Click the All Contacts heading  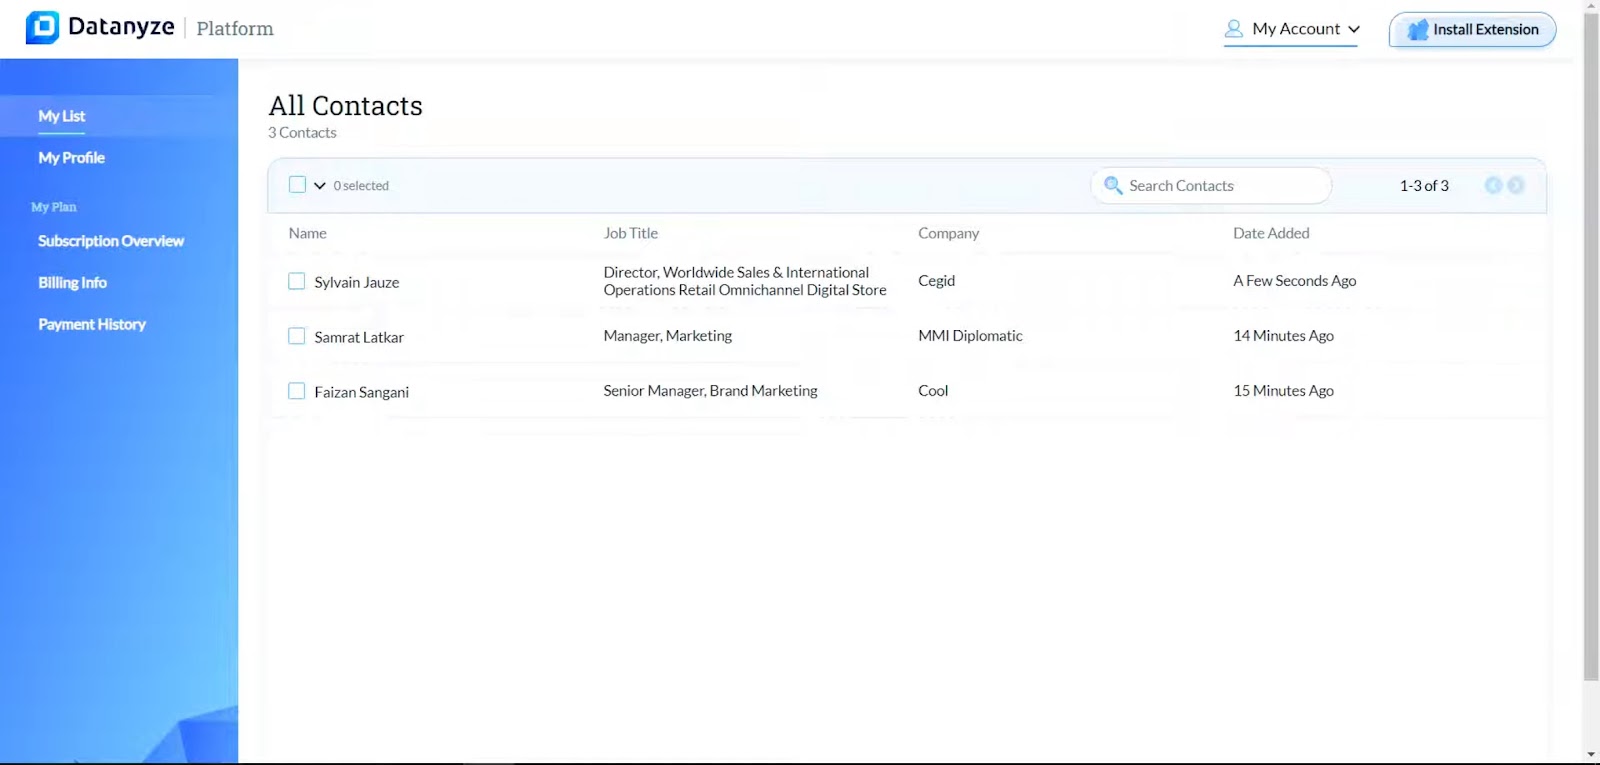(346, 105)
